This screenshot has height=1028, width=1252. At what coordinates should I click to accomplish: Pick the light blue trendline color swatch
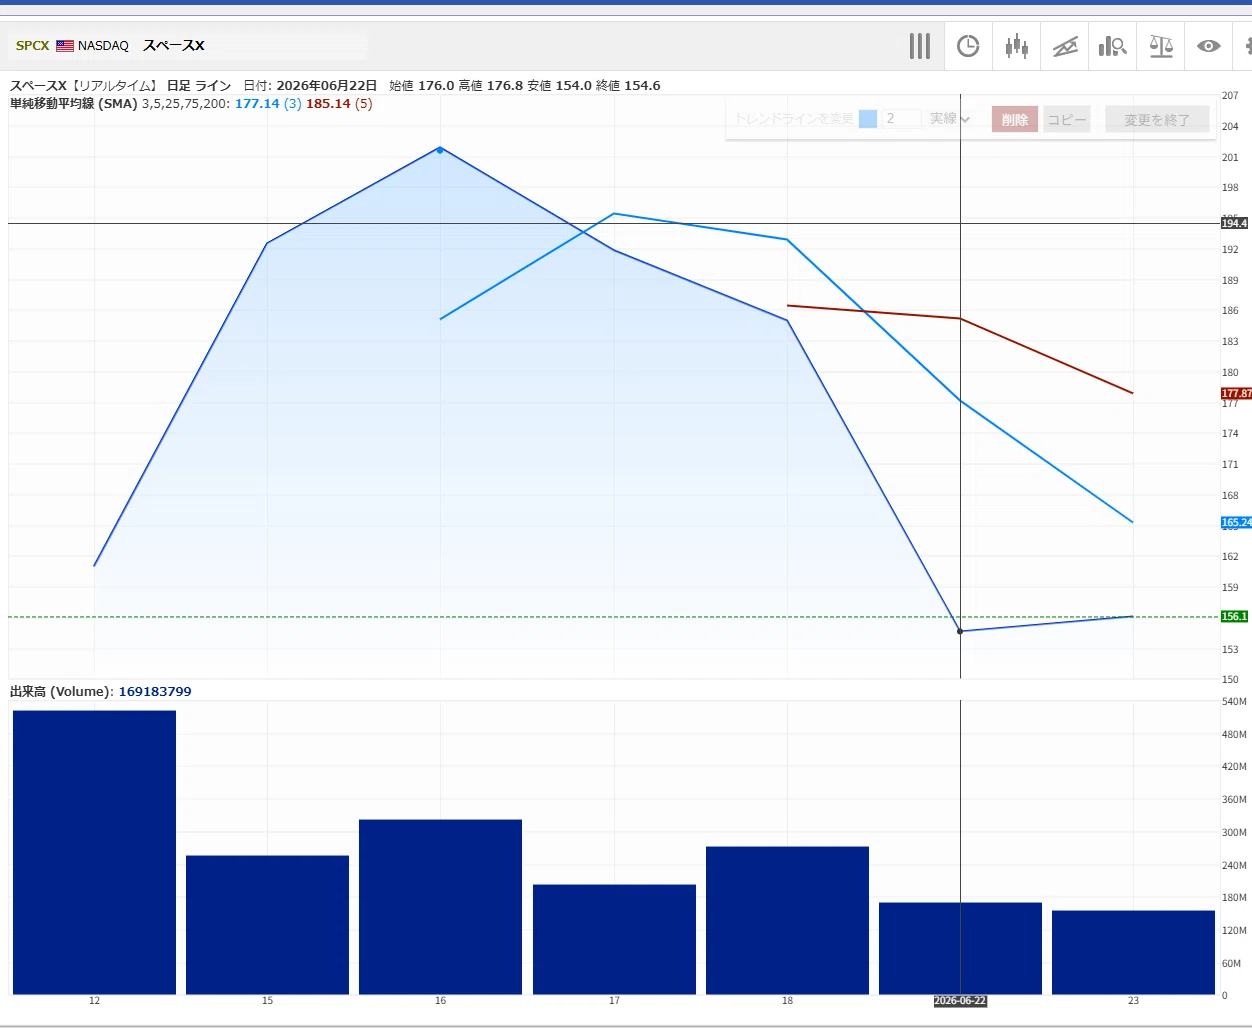[868, 119]
